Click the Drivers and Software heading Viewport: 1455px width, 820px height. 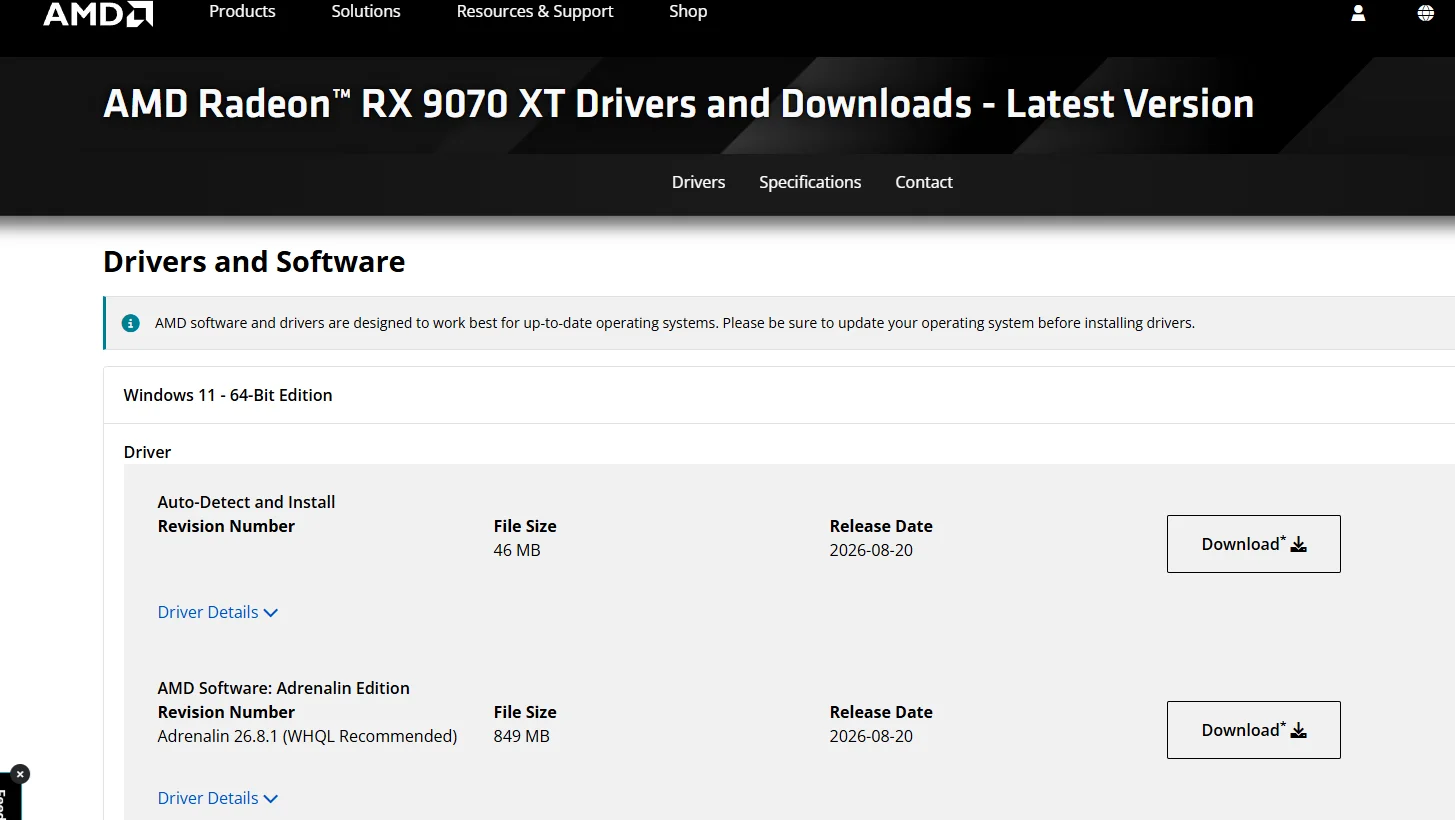pos(254,262)
